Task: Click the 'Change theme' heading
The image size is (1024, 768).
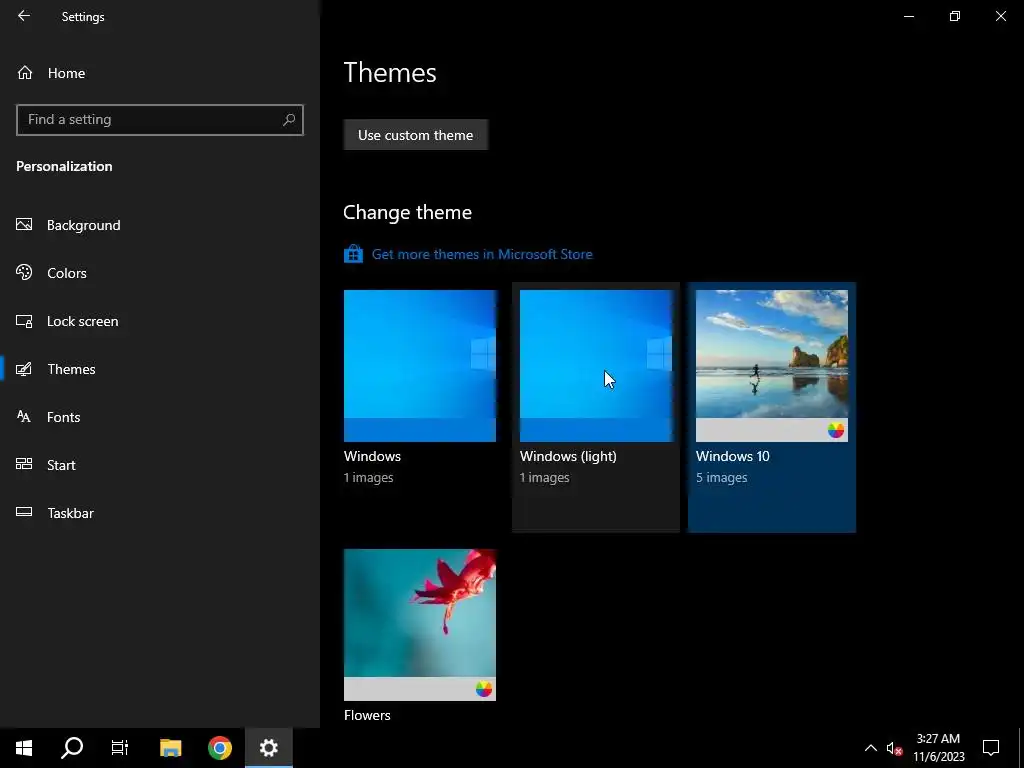Action: point(408,212)
